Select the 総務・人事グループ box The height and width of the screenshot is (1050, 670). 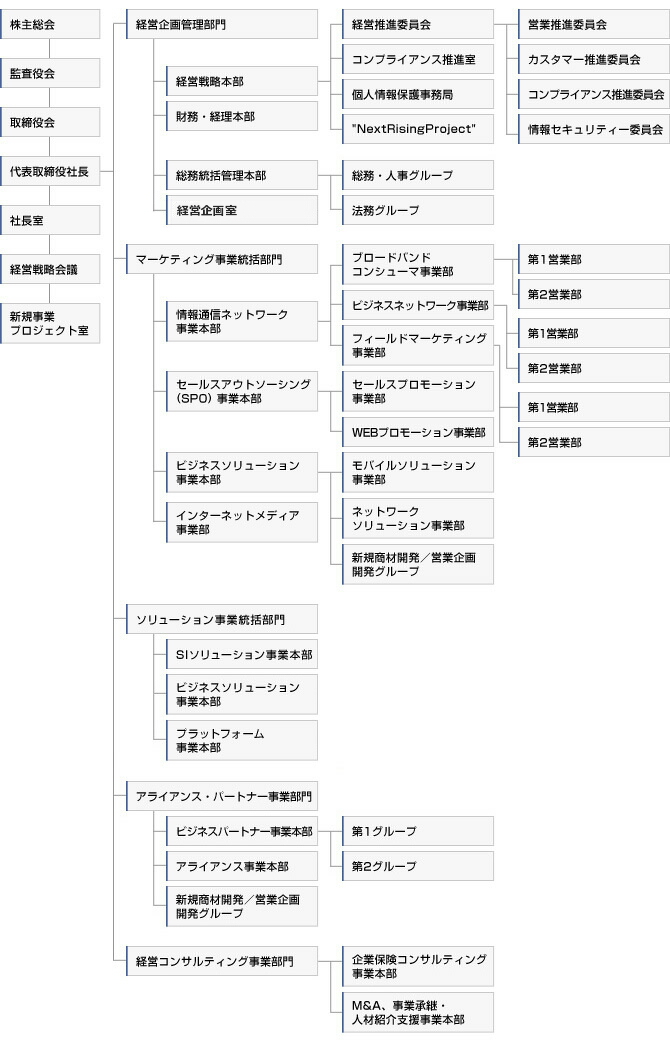tap(417, 175)
